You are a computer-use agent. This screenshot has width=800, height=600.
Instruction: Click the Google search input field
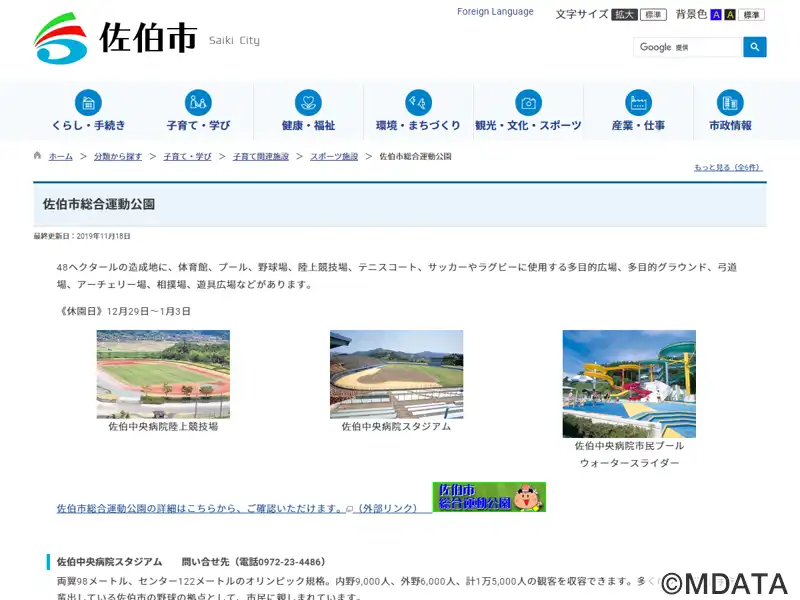point(688,47)
